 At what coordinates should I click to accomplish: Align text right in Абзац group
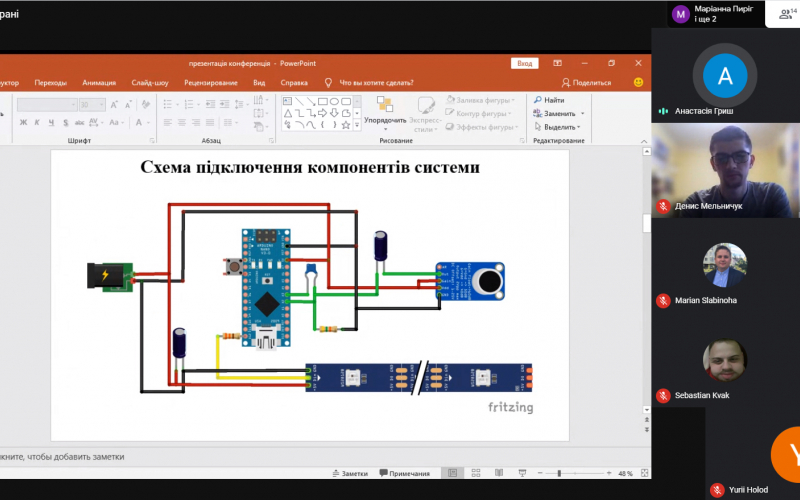tap(196, 122)
